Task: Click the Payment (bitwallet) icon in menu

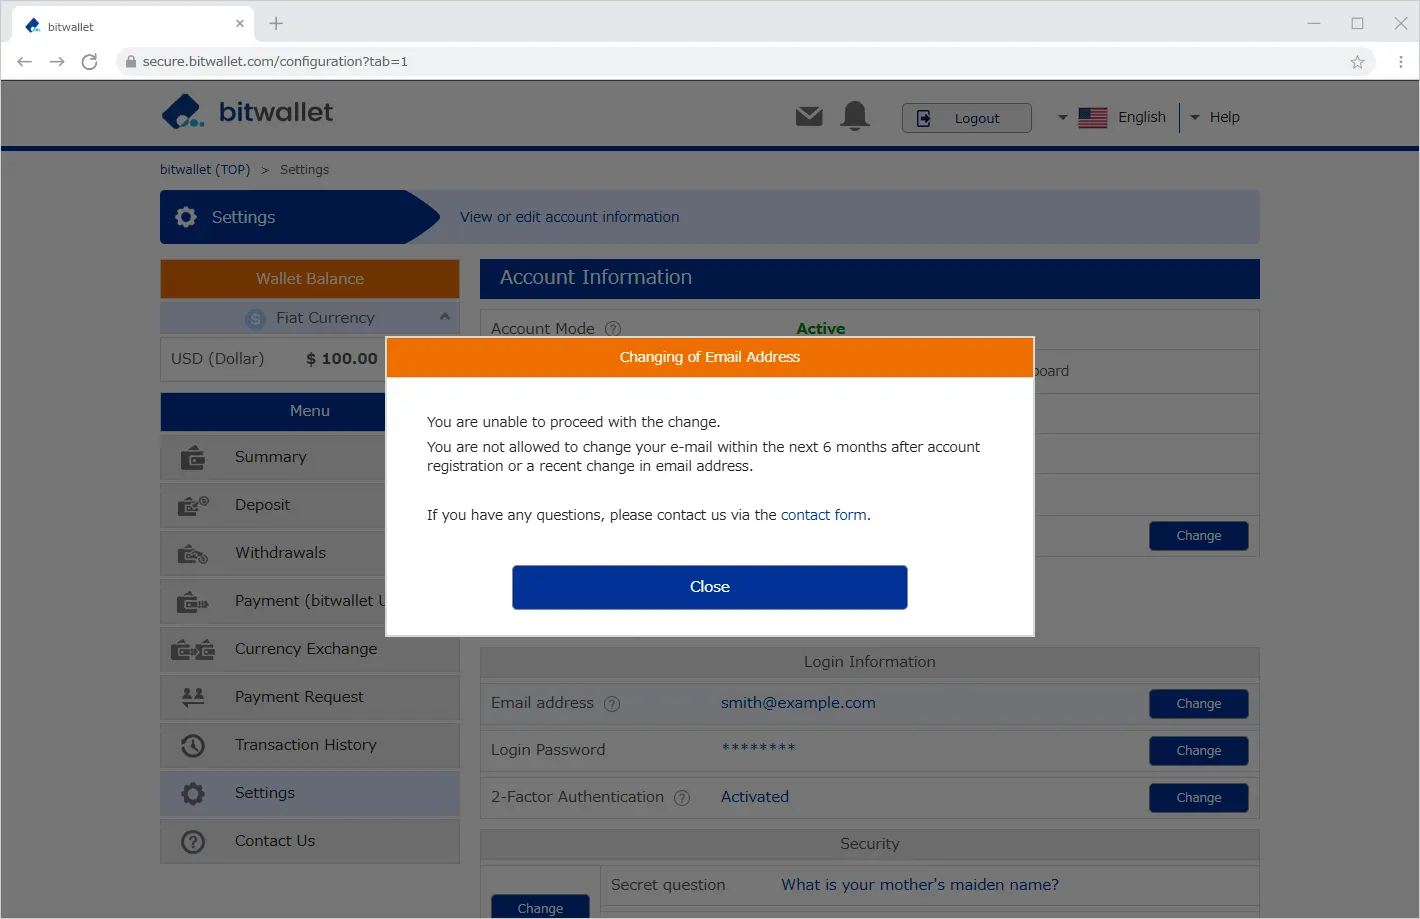Action: pos(193,602)
